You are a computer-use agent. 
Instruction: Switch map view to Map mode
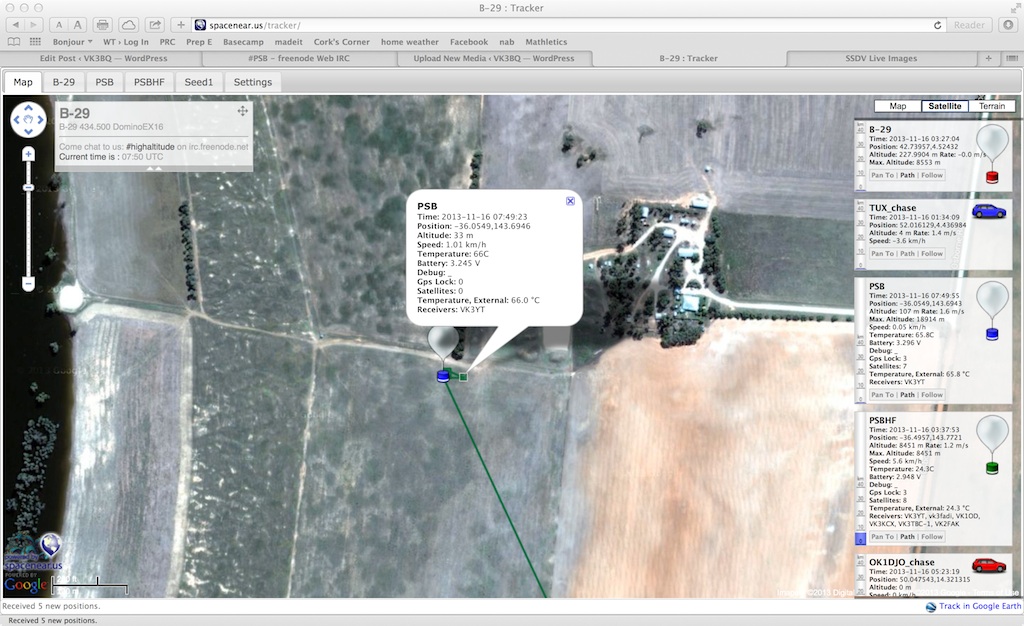tap(897, 106)
